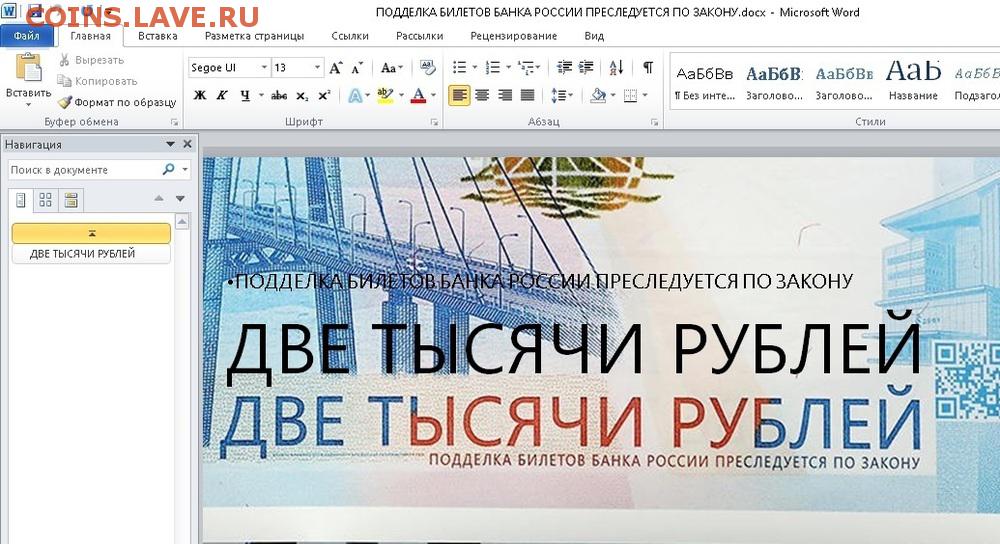Switch to the Ссылки tab

click(x=349, y=36)
